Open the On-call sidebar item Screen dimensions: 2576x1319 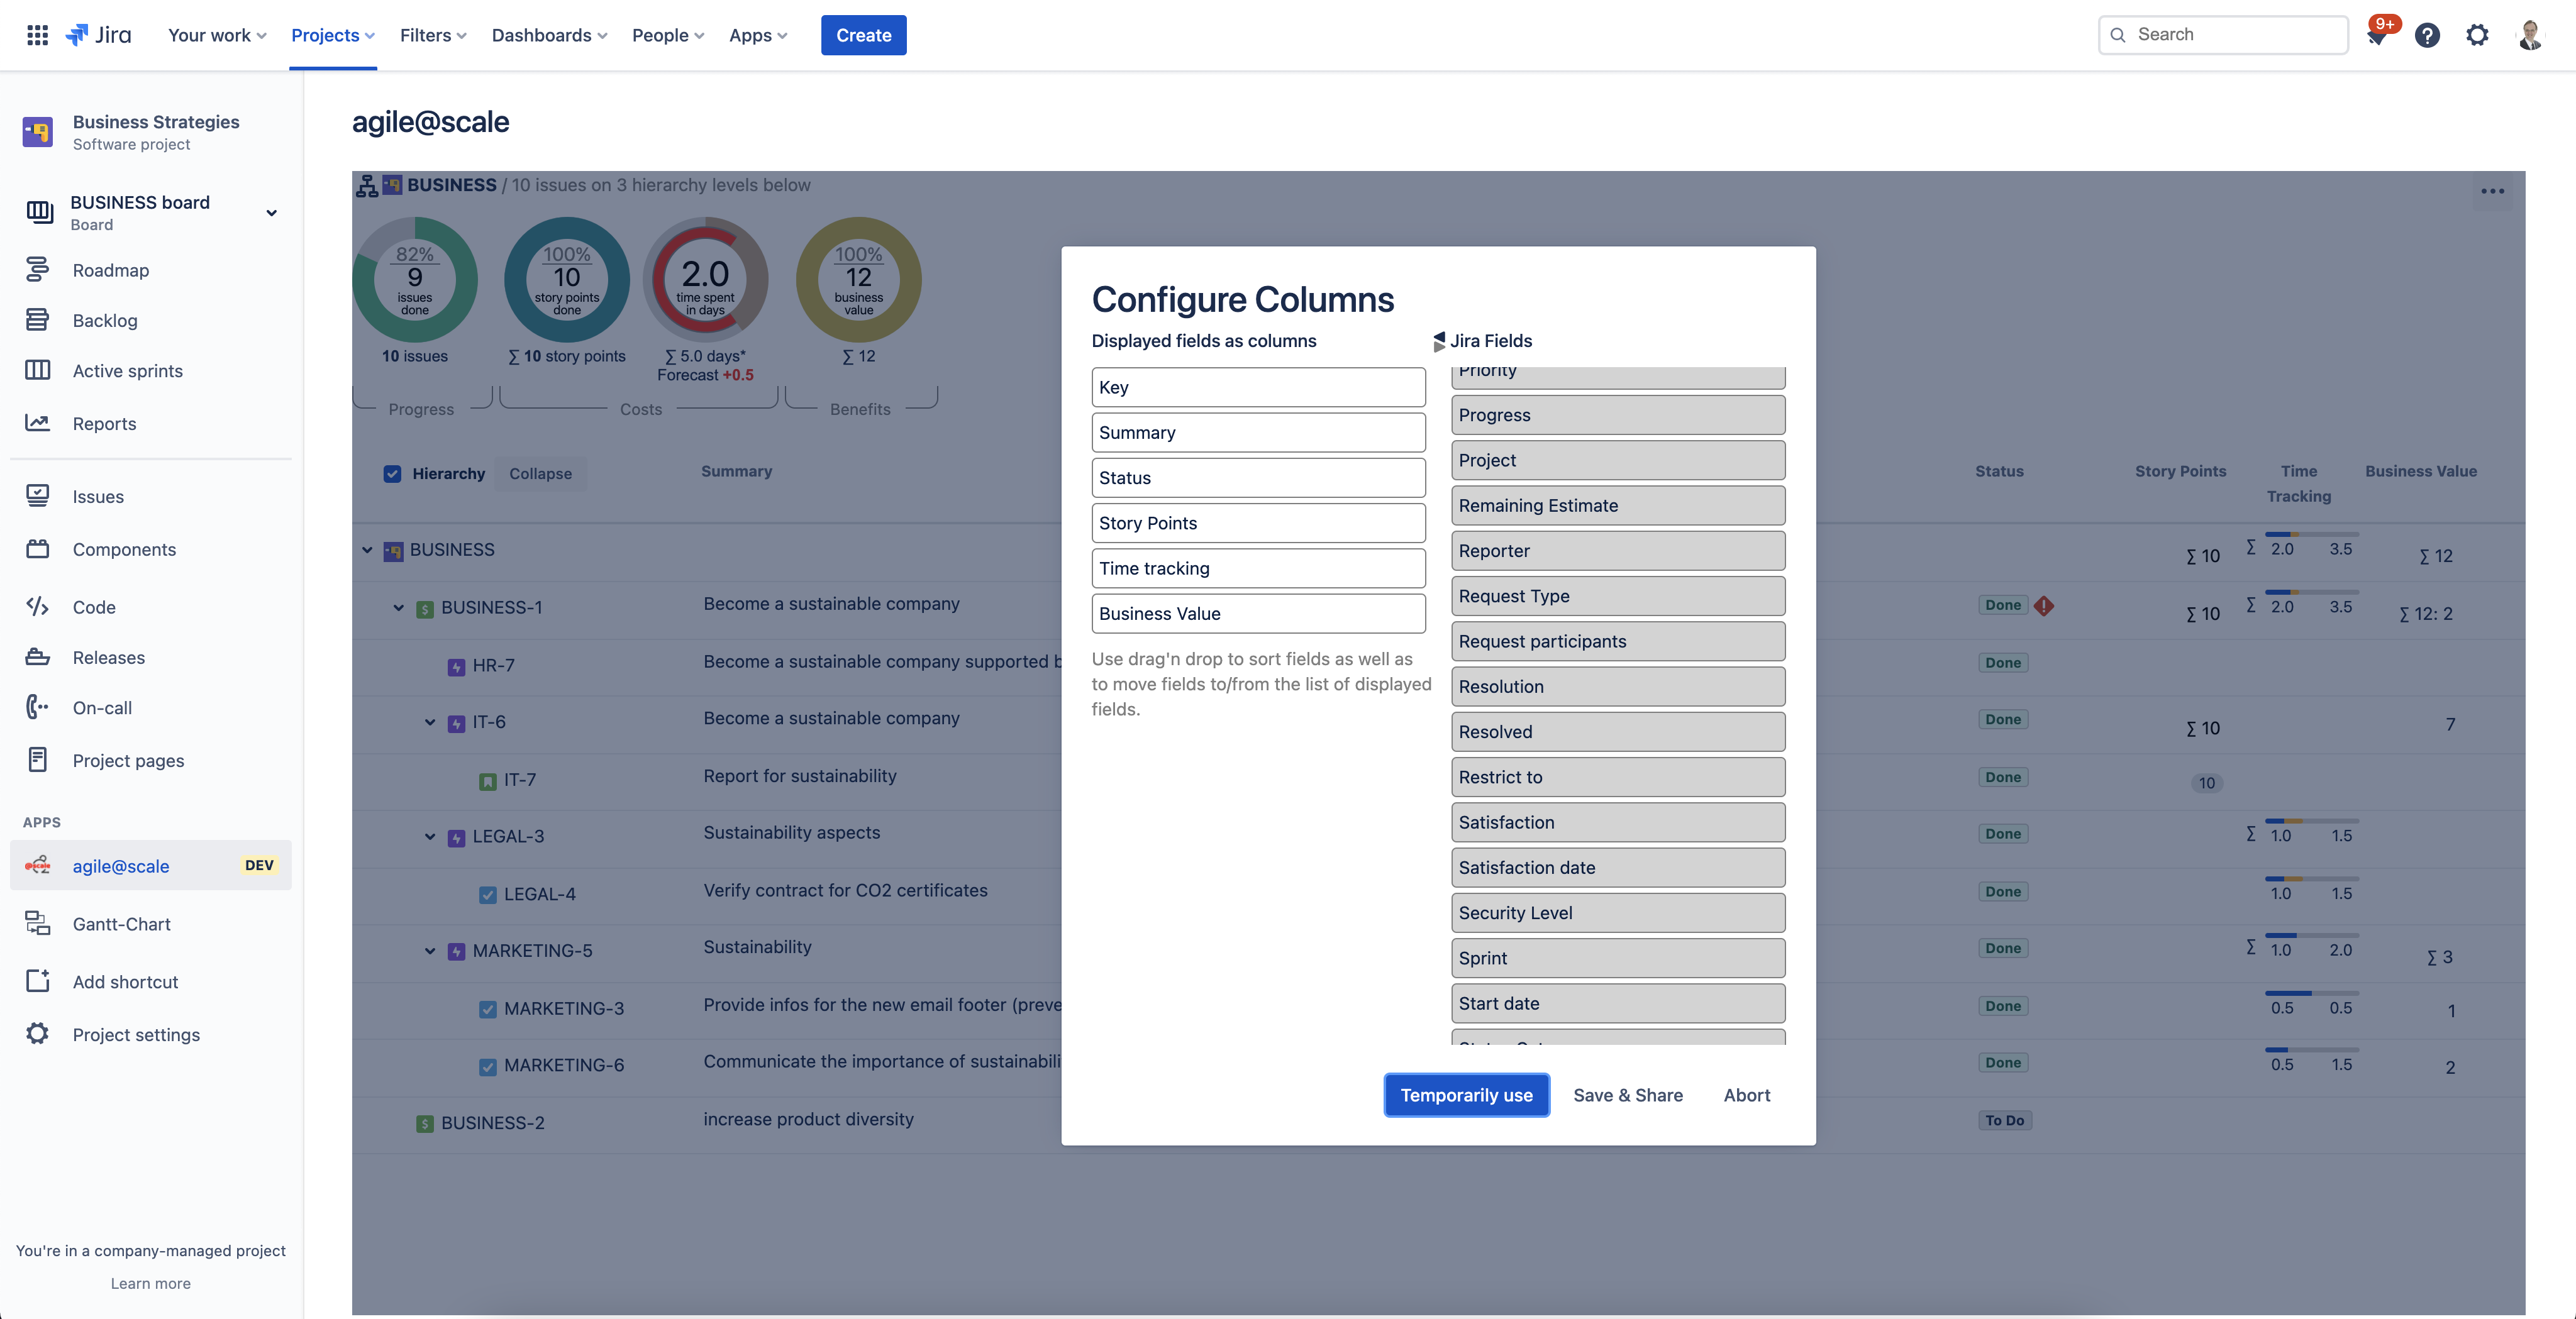tap(102, 708)
